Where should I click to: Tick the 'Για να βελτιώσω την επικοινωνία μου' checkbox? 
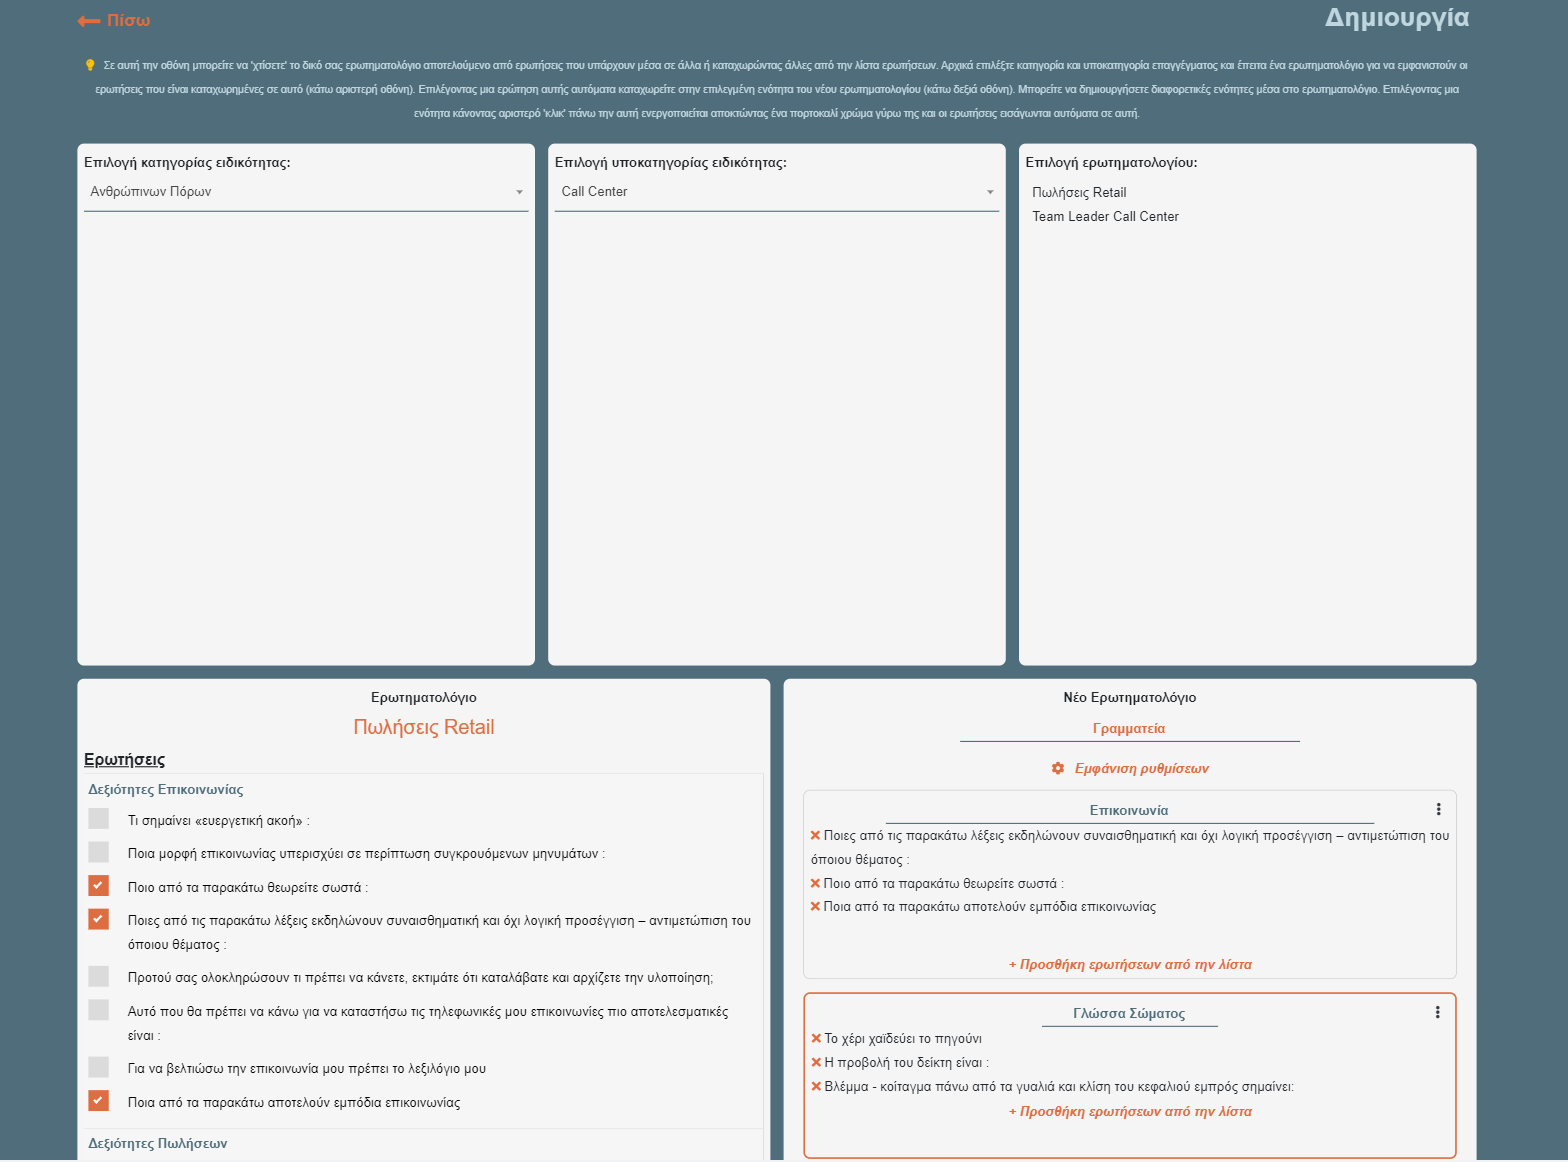click(x=98, y=1067)
